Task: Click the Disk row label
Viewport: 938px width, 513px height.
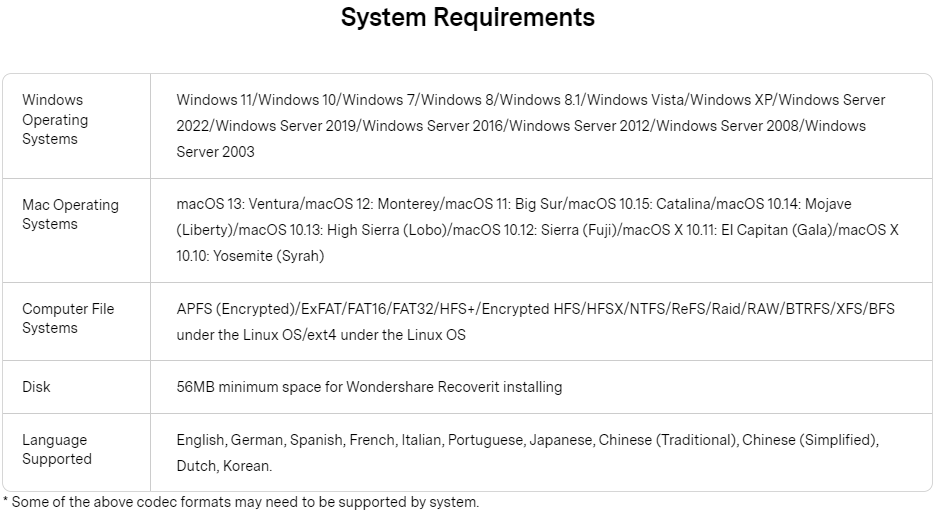Action: tap(36, 387)
